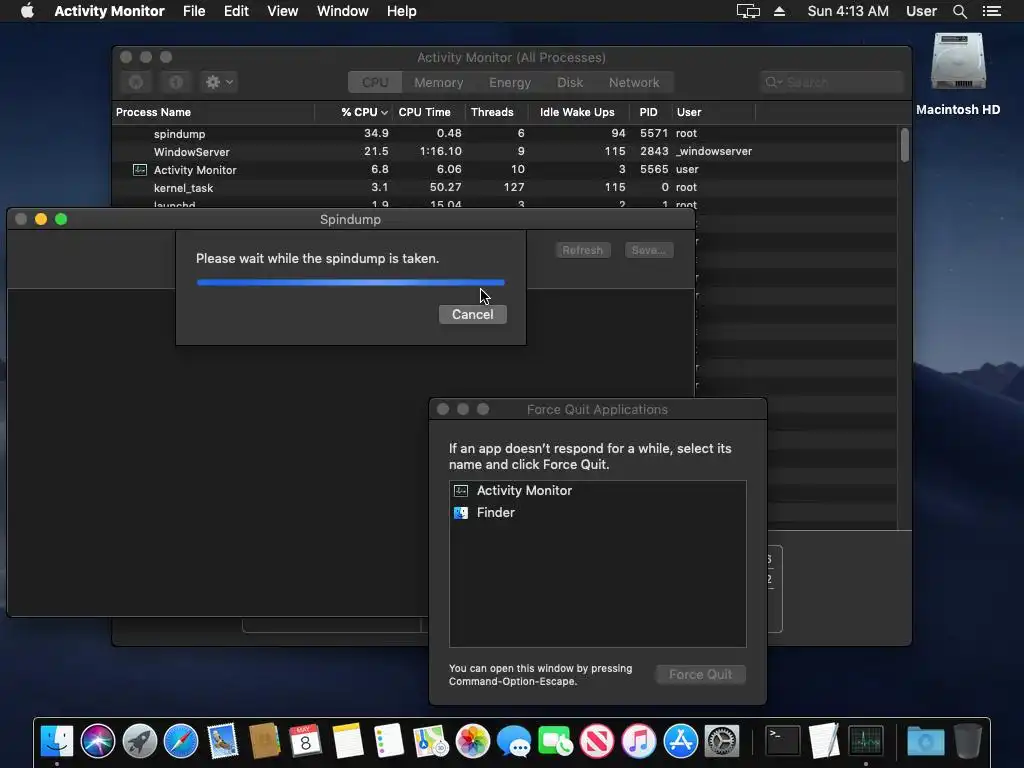
Task: Open Launchpad rocket icon in Dock
Action: (140, 741)
